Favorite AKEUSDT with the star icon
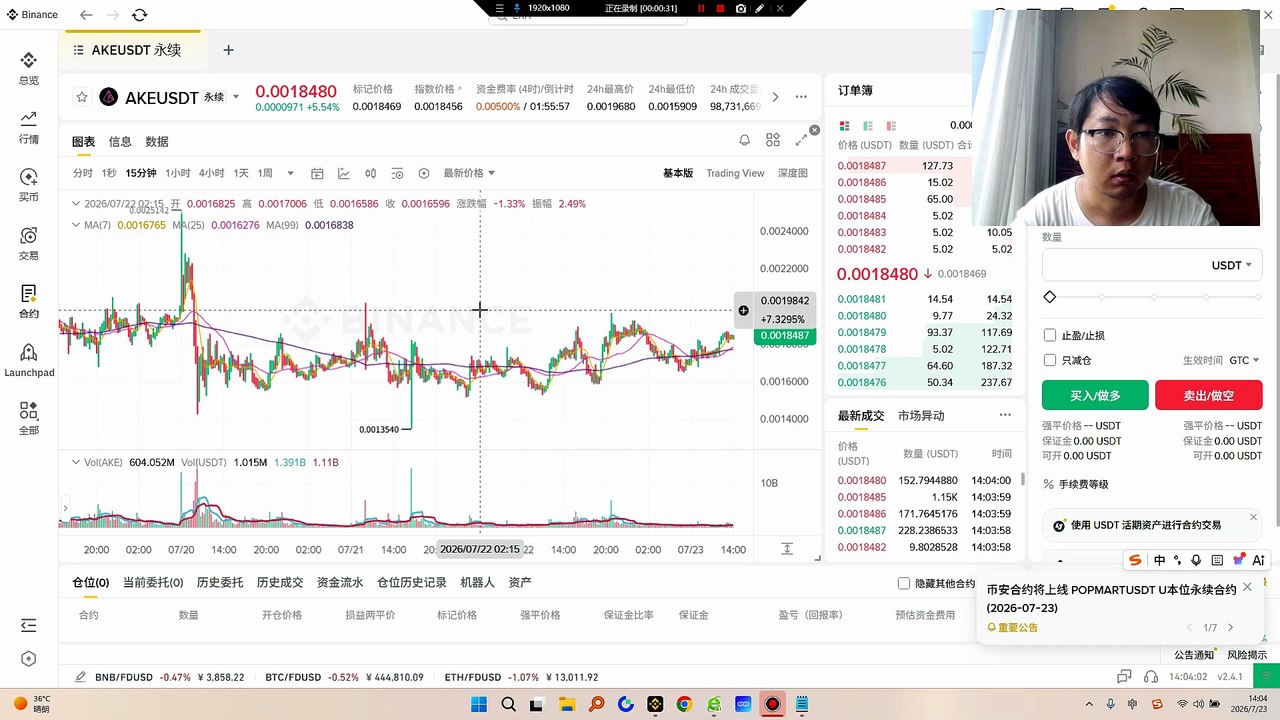Viewport: 1280px width, 720px height. (x=82, y=97)
